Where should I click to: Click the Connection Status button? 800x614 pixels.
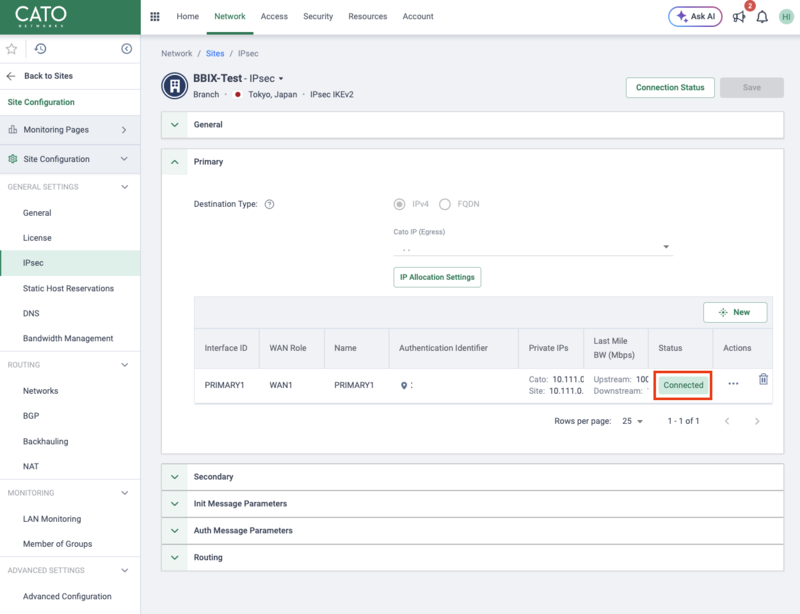point(670,87)
